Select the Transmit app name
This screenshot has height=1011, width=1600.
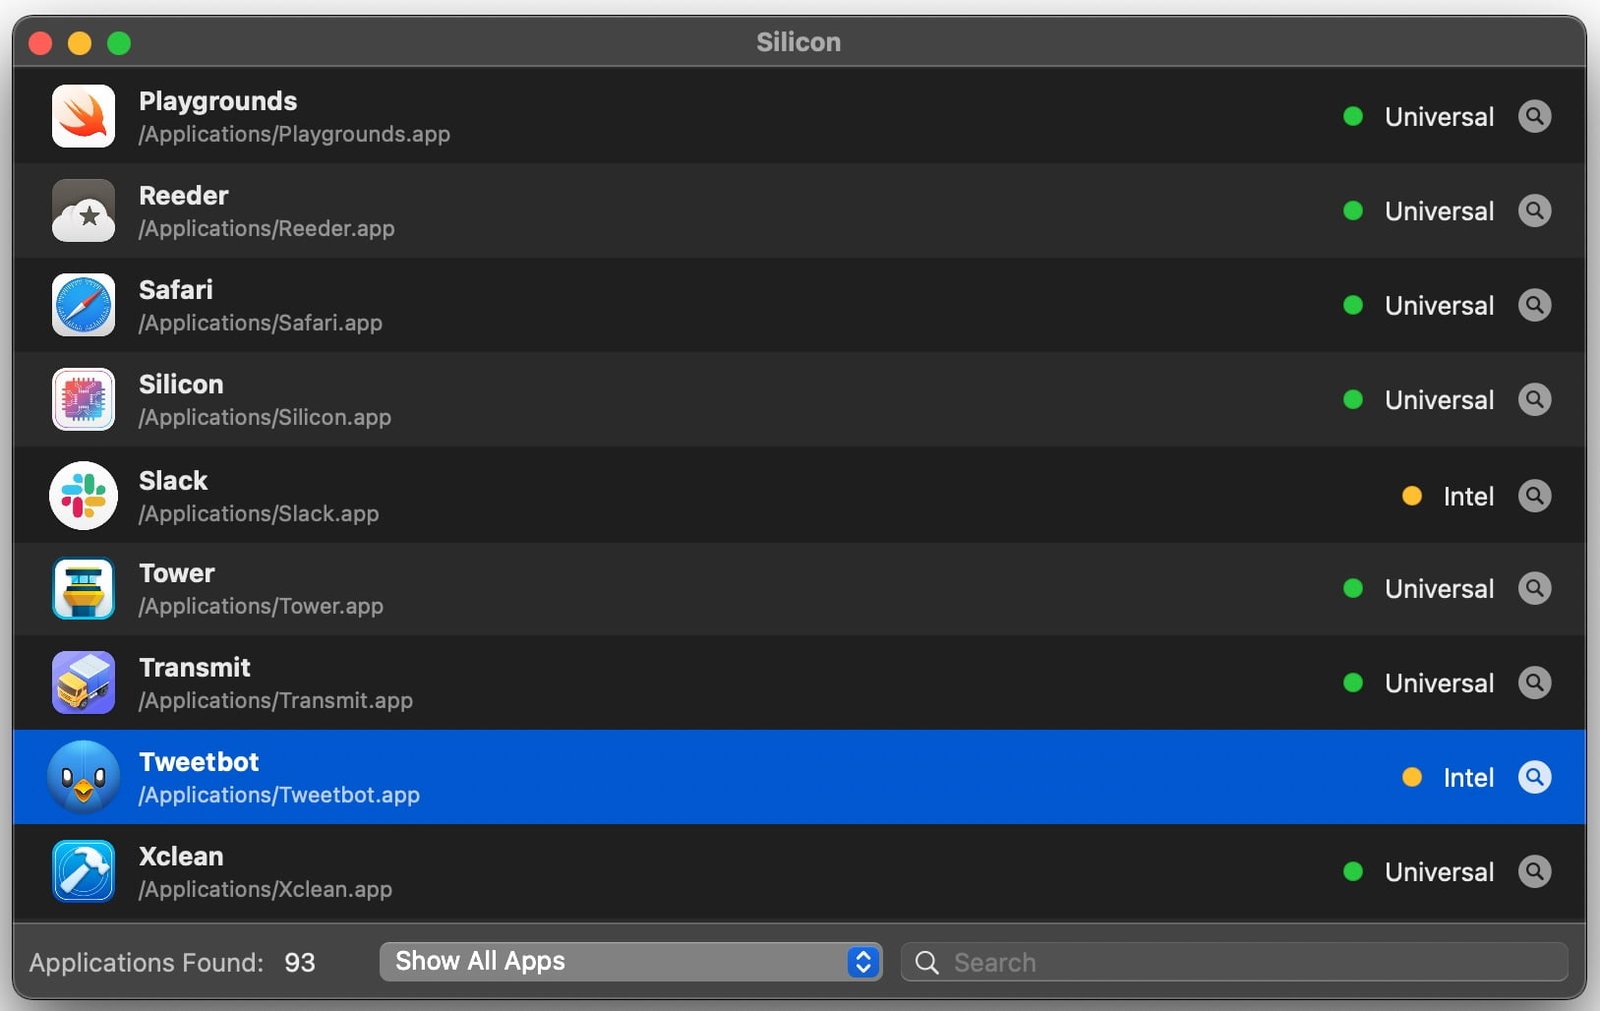click(195, 667)
